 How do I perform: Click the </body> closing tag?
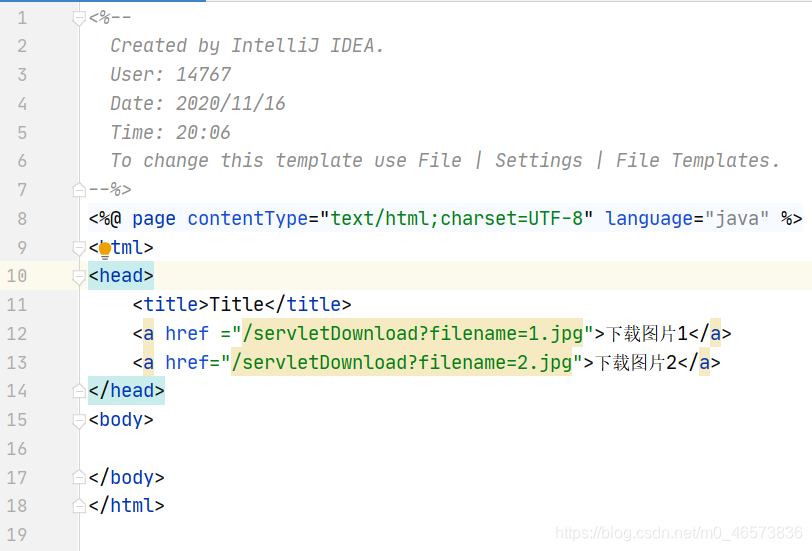click(126, 477)
